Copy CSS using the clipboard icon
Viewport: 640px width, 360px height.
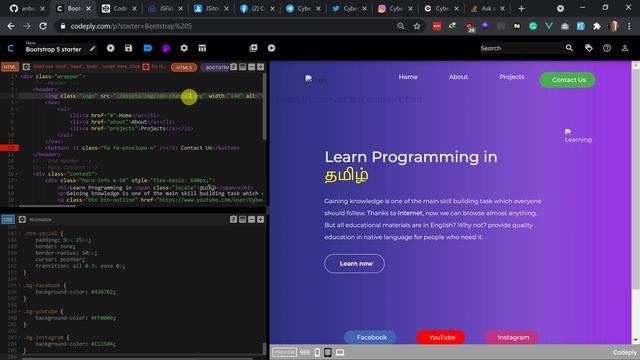click(233, 220)
